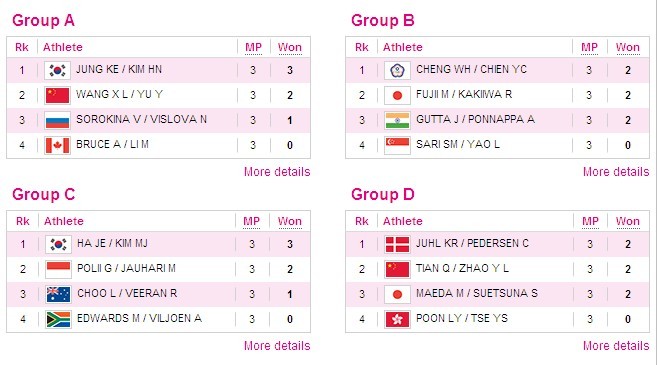Viewport: 657px width, 365px height.
Task: Open More details for Group B
Action: (x=616, y=172)
